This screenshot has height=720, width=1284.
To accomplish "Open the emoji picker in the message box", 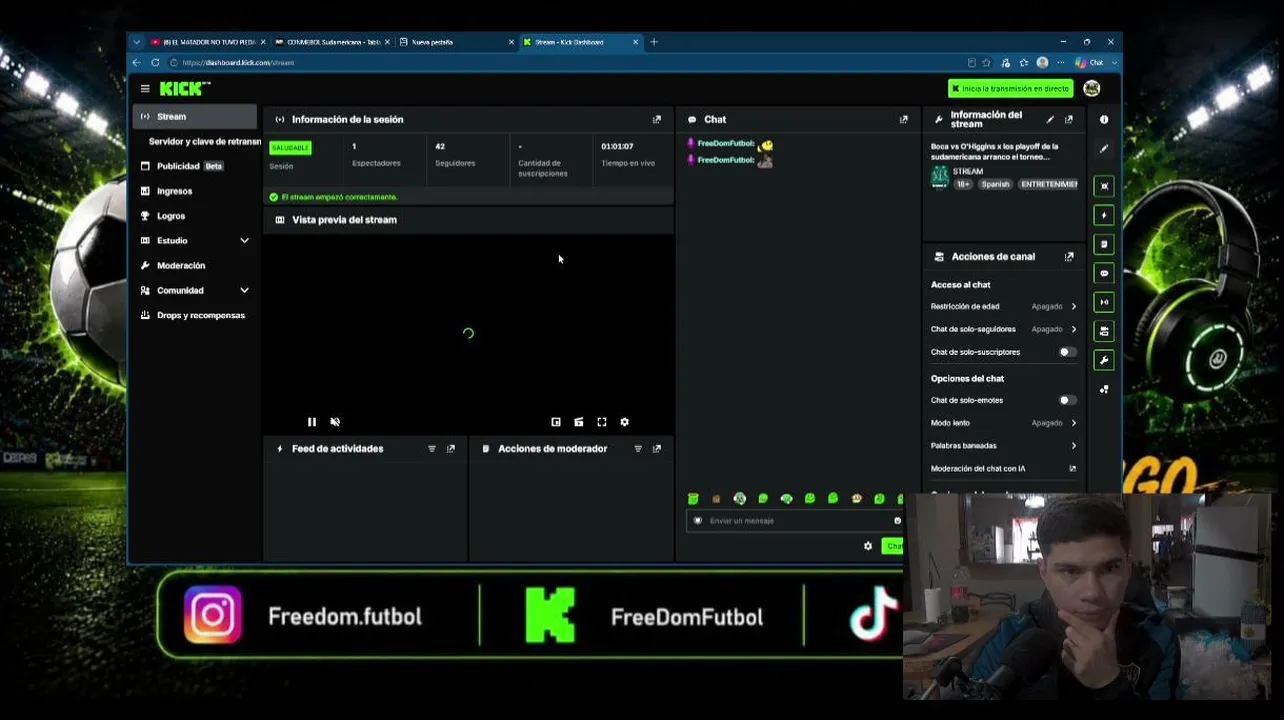I will click(897, 521).
